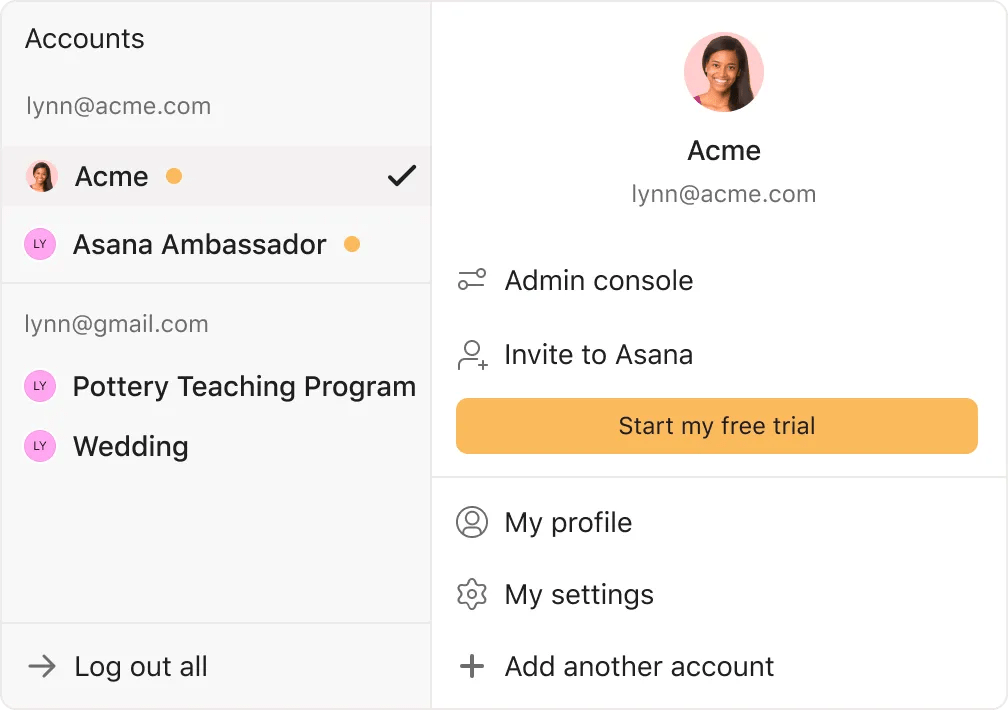
Task: Click the checkmark beside Acme
Action: 402,177
